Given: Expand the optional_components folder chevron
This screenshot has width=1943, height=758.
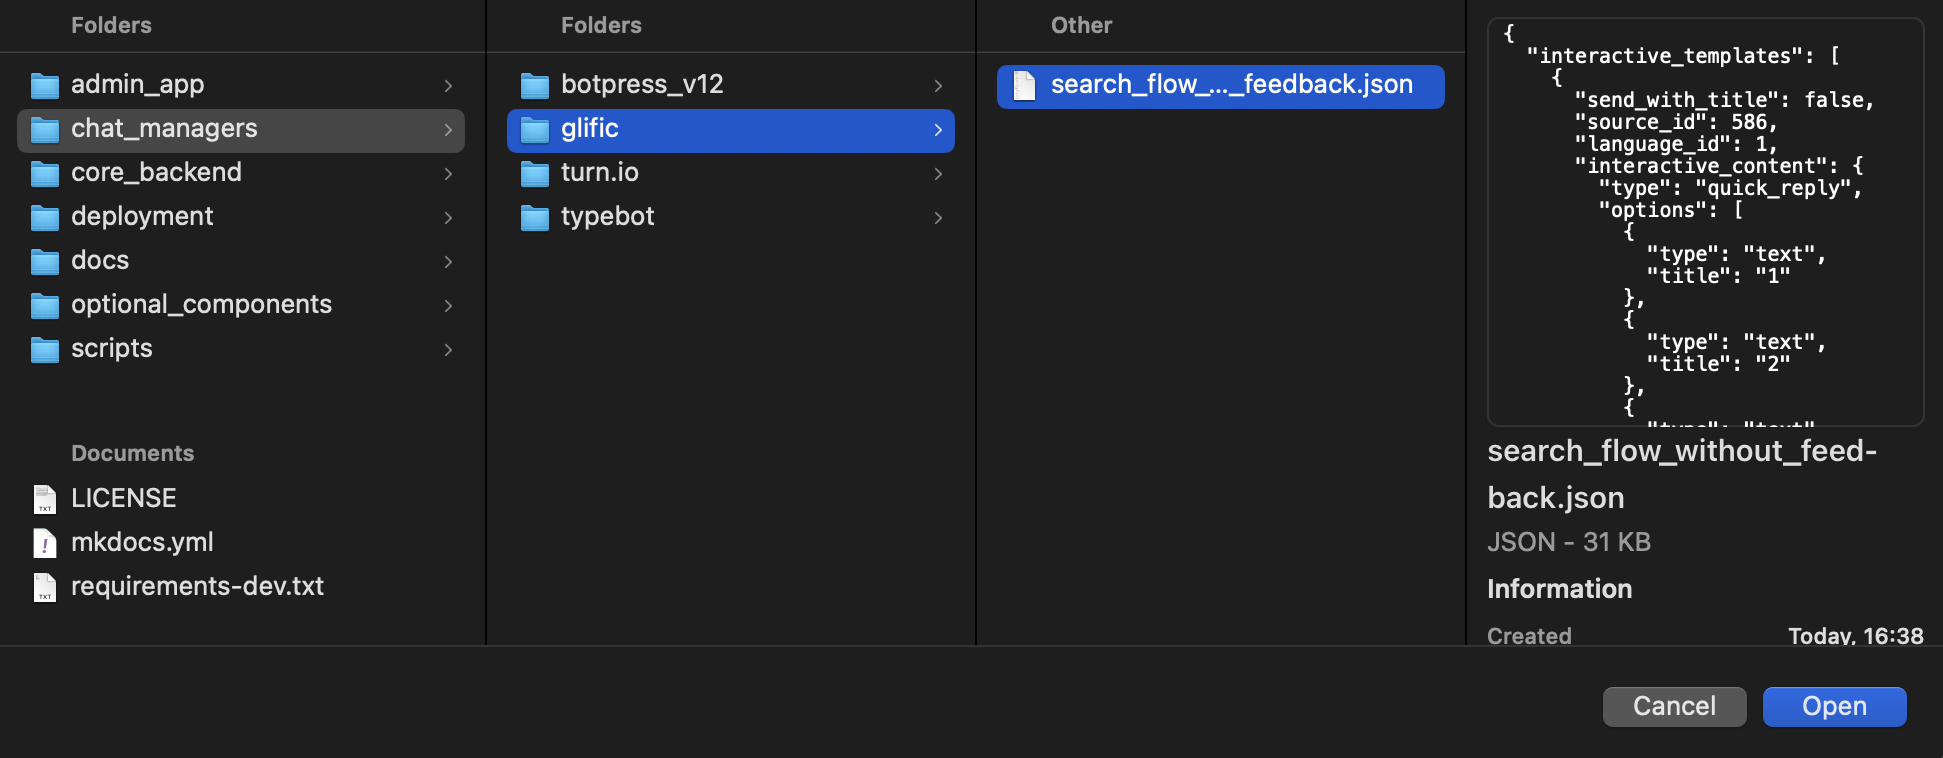Looking at the screenshot, I should (x=448, y=306).
